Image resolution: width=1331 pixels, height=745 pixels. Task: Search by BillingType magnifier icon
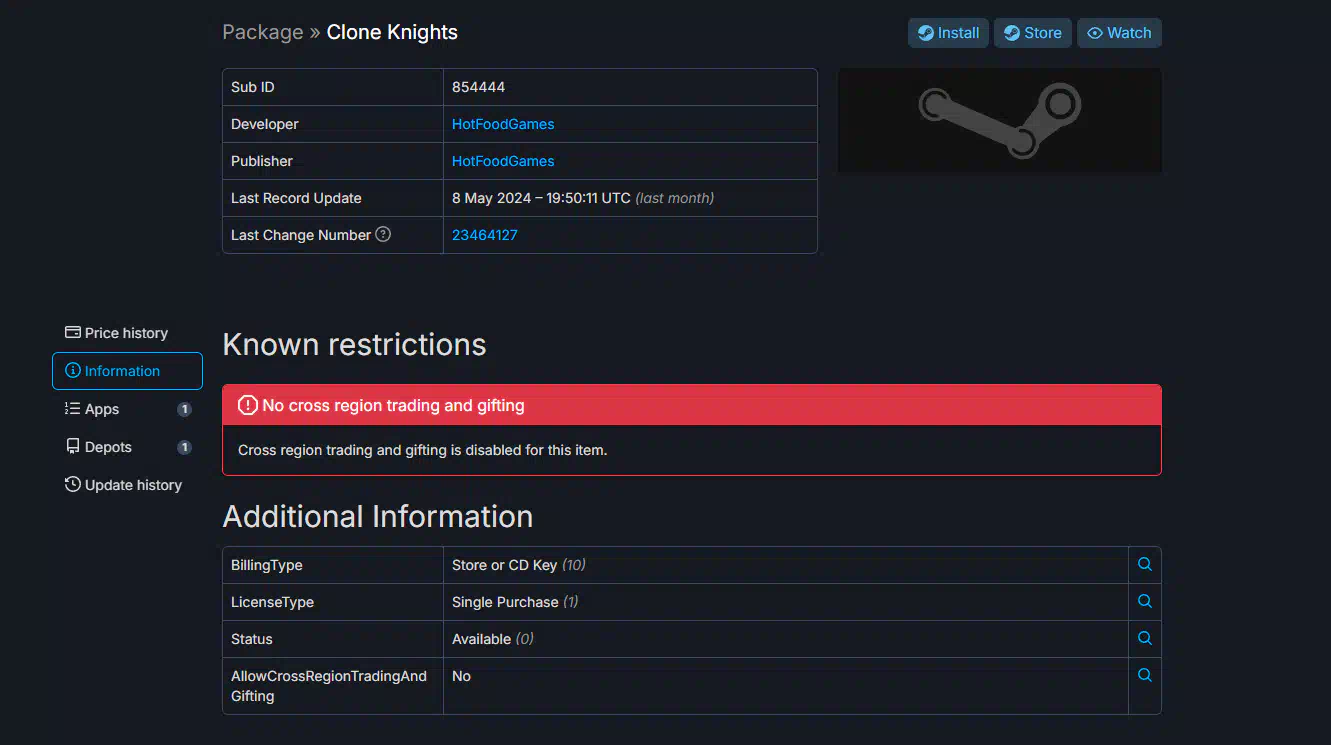click(1145, 564)
